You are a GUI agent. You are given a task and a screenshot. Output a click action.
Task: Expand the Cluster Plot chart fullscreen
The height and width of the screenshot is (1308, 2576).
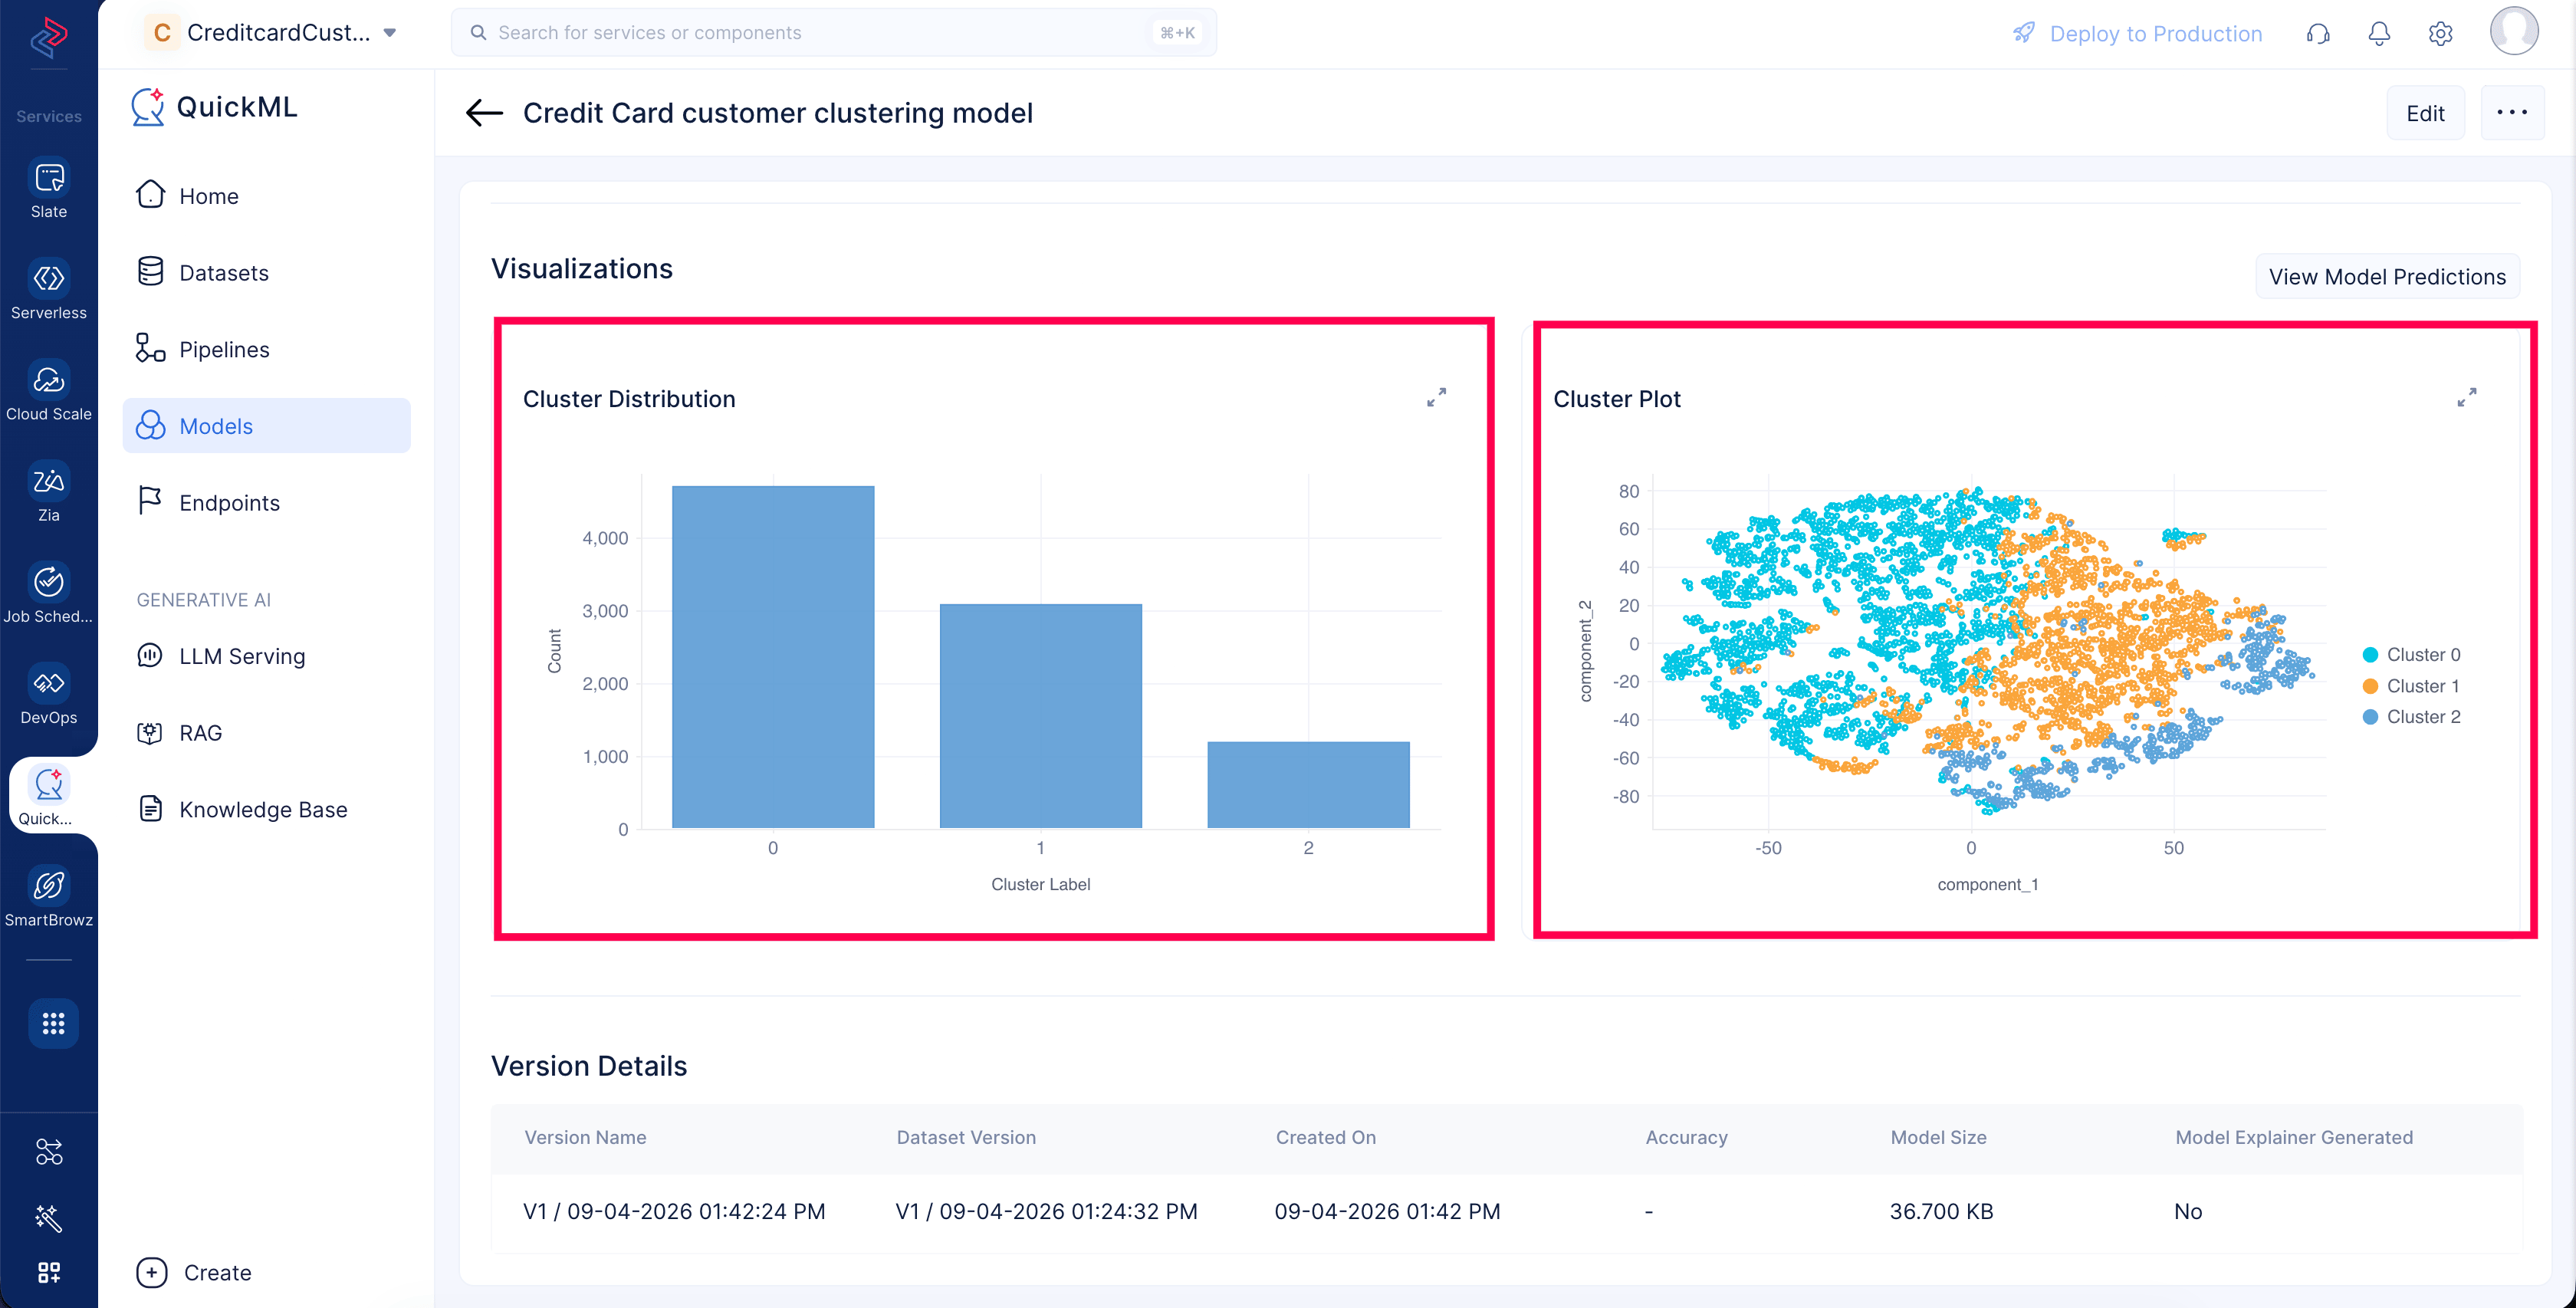point(2466,398)
